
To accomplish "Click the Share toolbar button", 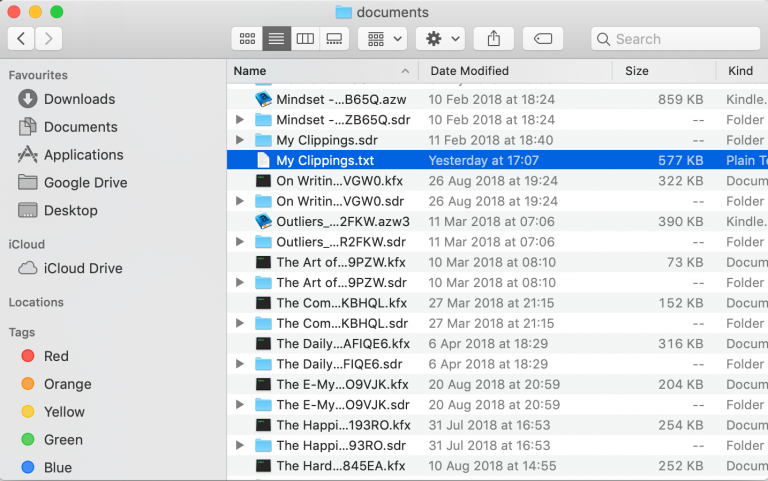I will (x=494, y=39).
